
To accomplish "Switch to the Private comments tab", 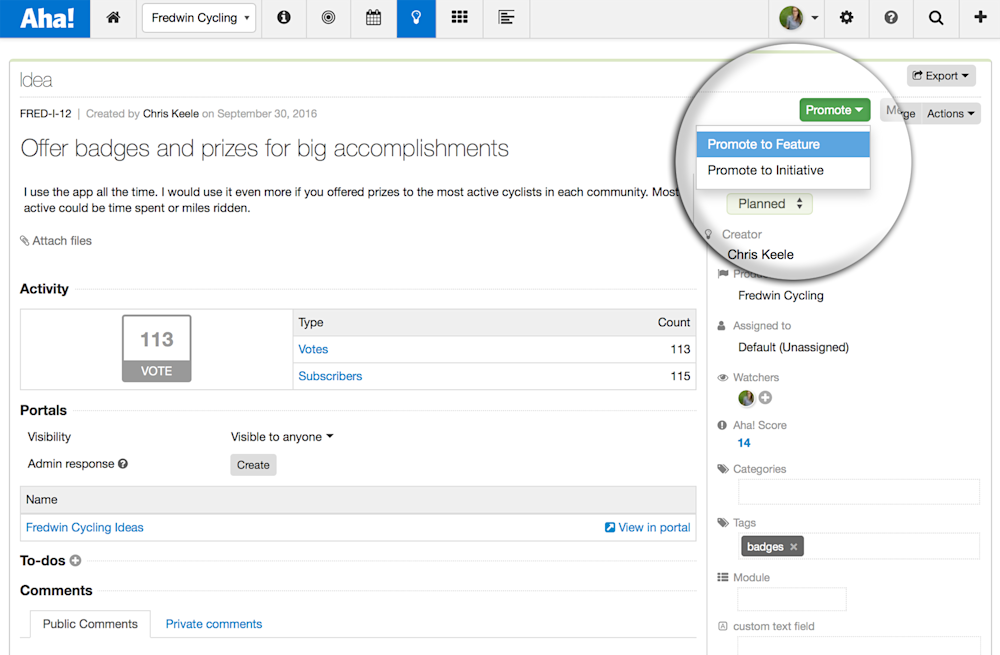I will tap(214, 624).
